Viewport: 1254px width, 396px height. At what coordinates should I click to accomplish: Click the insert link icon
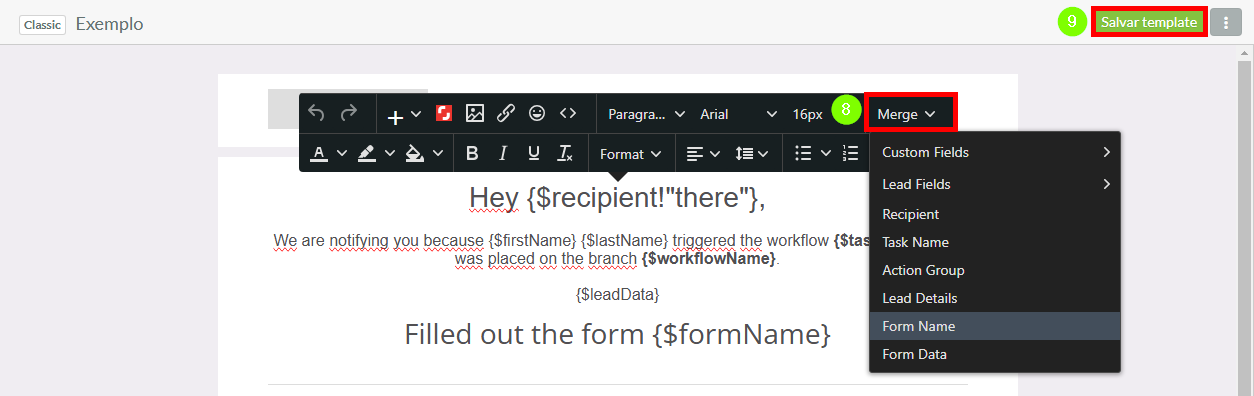click(506, 114)
